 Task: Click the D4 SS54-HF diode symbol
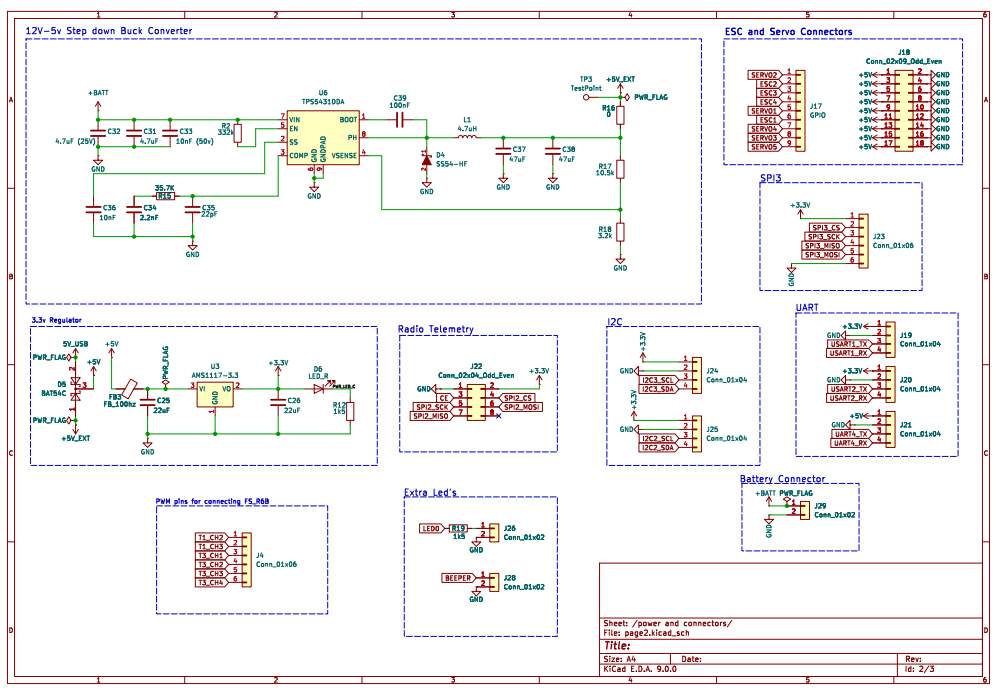[427, 158]
